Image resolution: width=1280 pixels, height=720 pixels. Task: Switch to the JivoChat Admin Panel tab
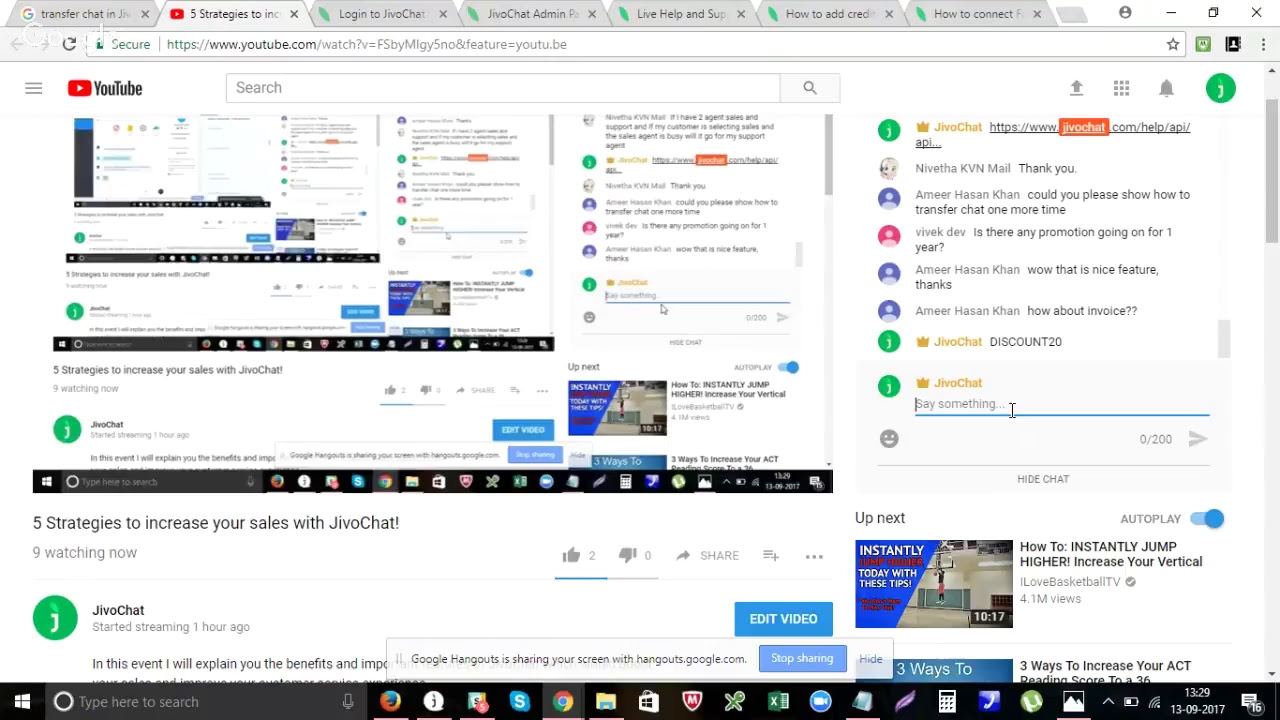click(x=530, y=14)
